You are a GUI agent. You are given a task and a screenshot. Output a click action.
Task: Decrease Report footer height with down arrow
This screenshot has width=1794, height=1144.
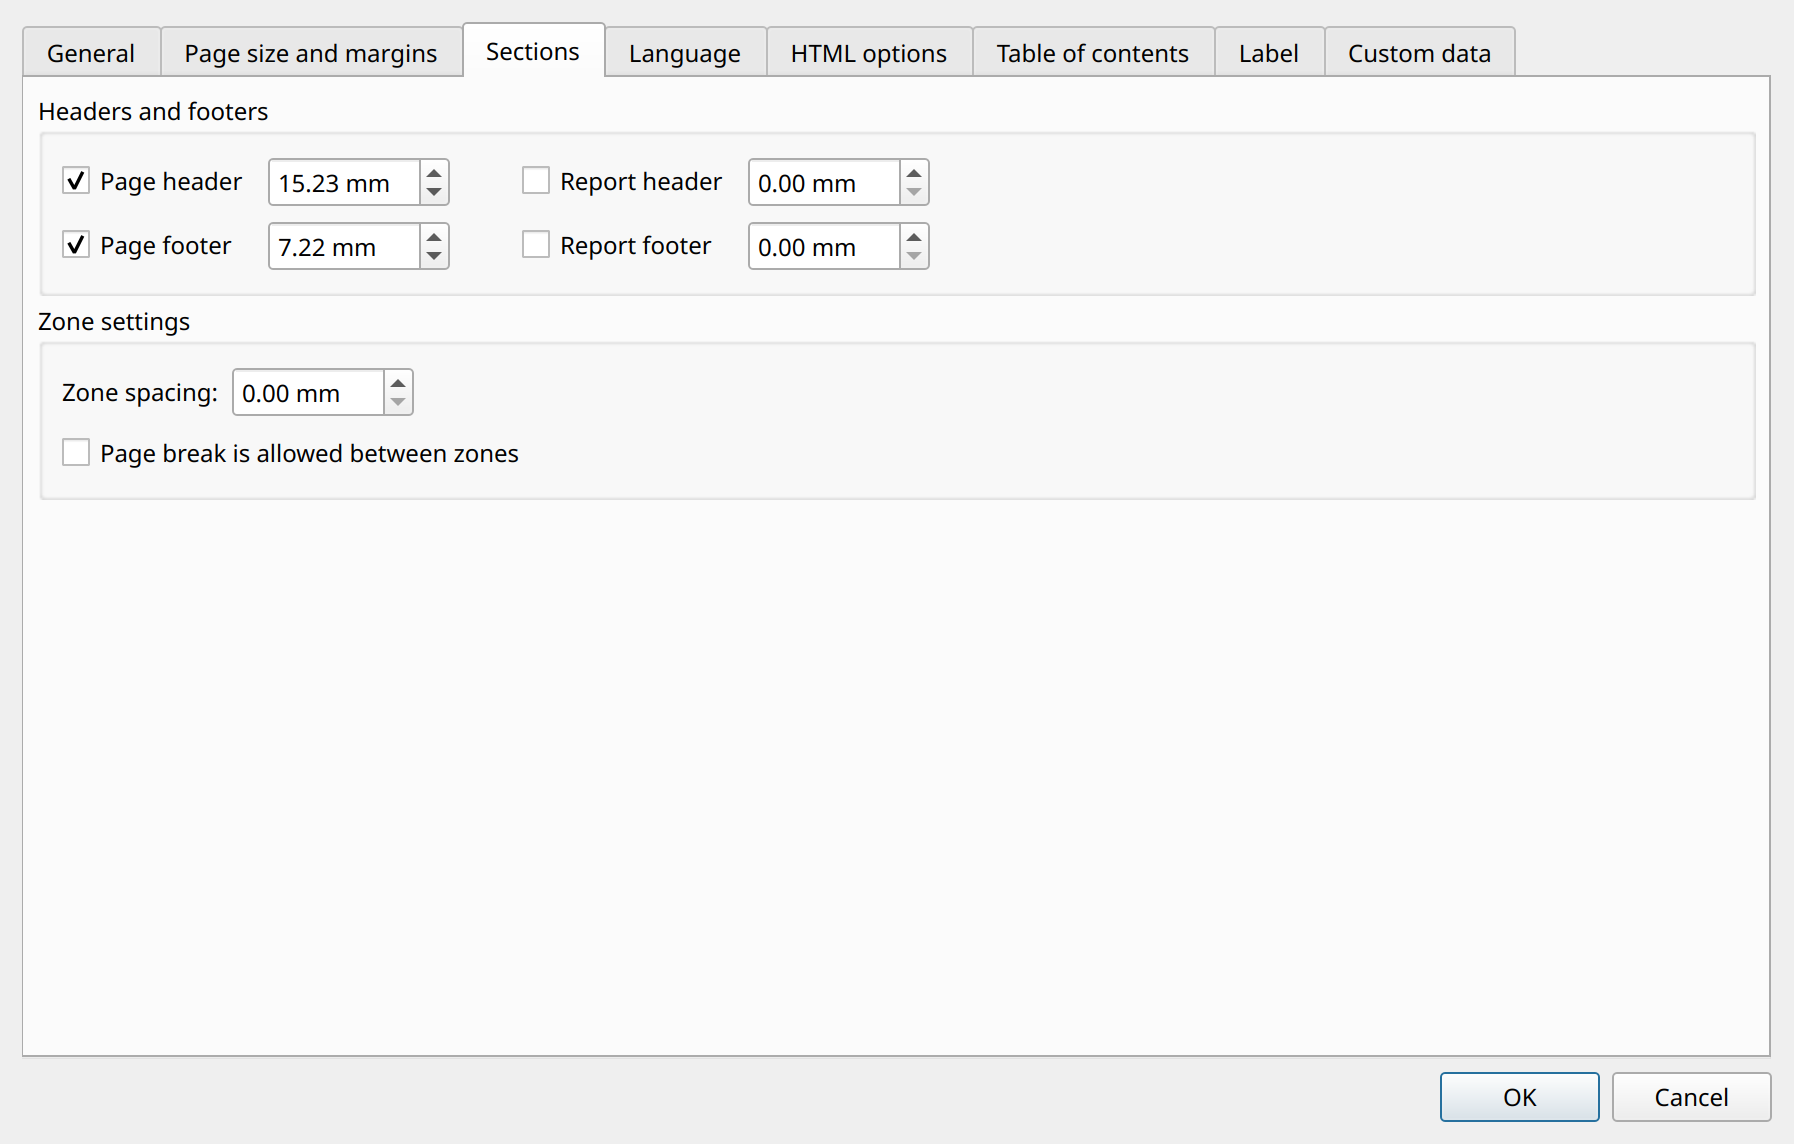pos(914,256)
